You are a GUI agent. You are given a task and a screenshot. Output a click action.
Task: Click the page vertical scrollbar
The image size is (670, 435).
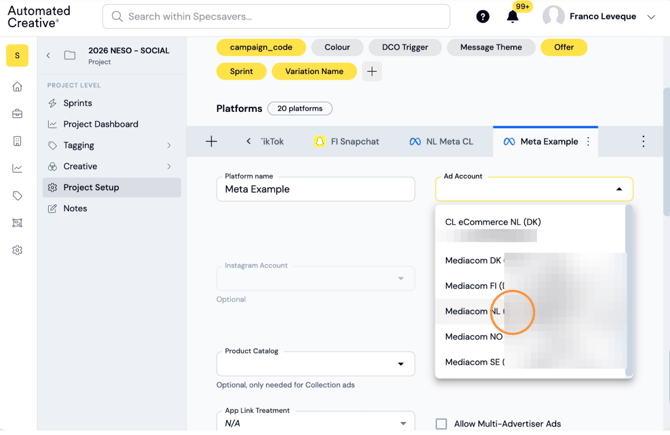pos(666,152)
